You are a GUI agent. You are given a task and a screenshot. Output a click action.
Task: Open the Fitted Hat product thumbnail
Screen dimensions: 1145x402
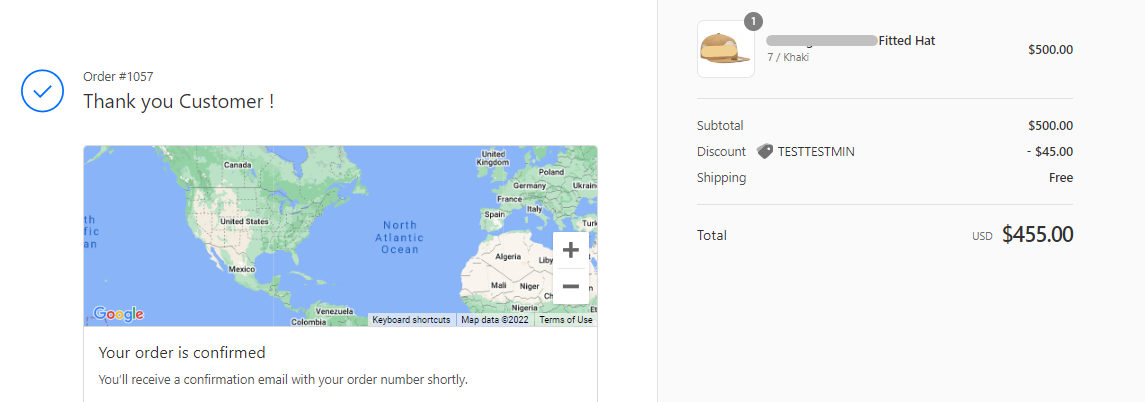tap(725, 49)
